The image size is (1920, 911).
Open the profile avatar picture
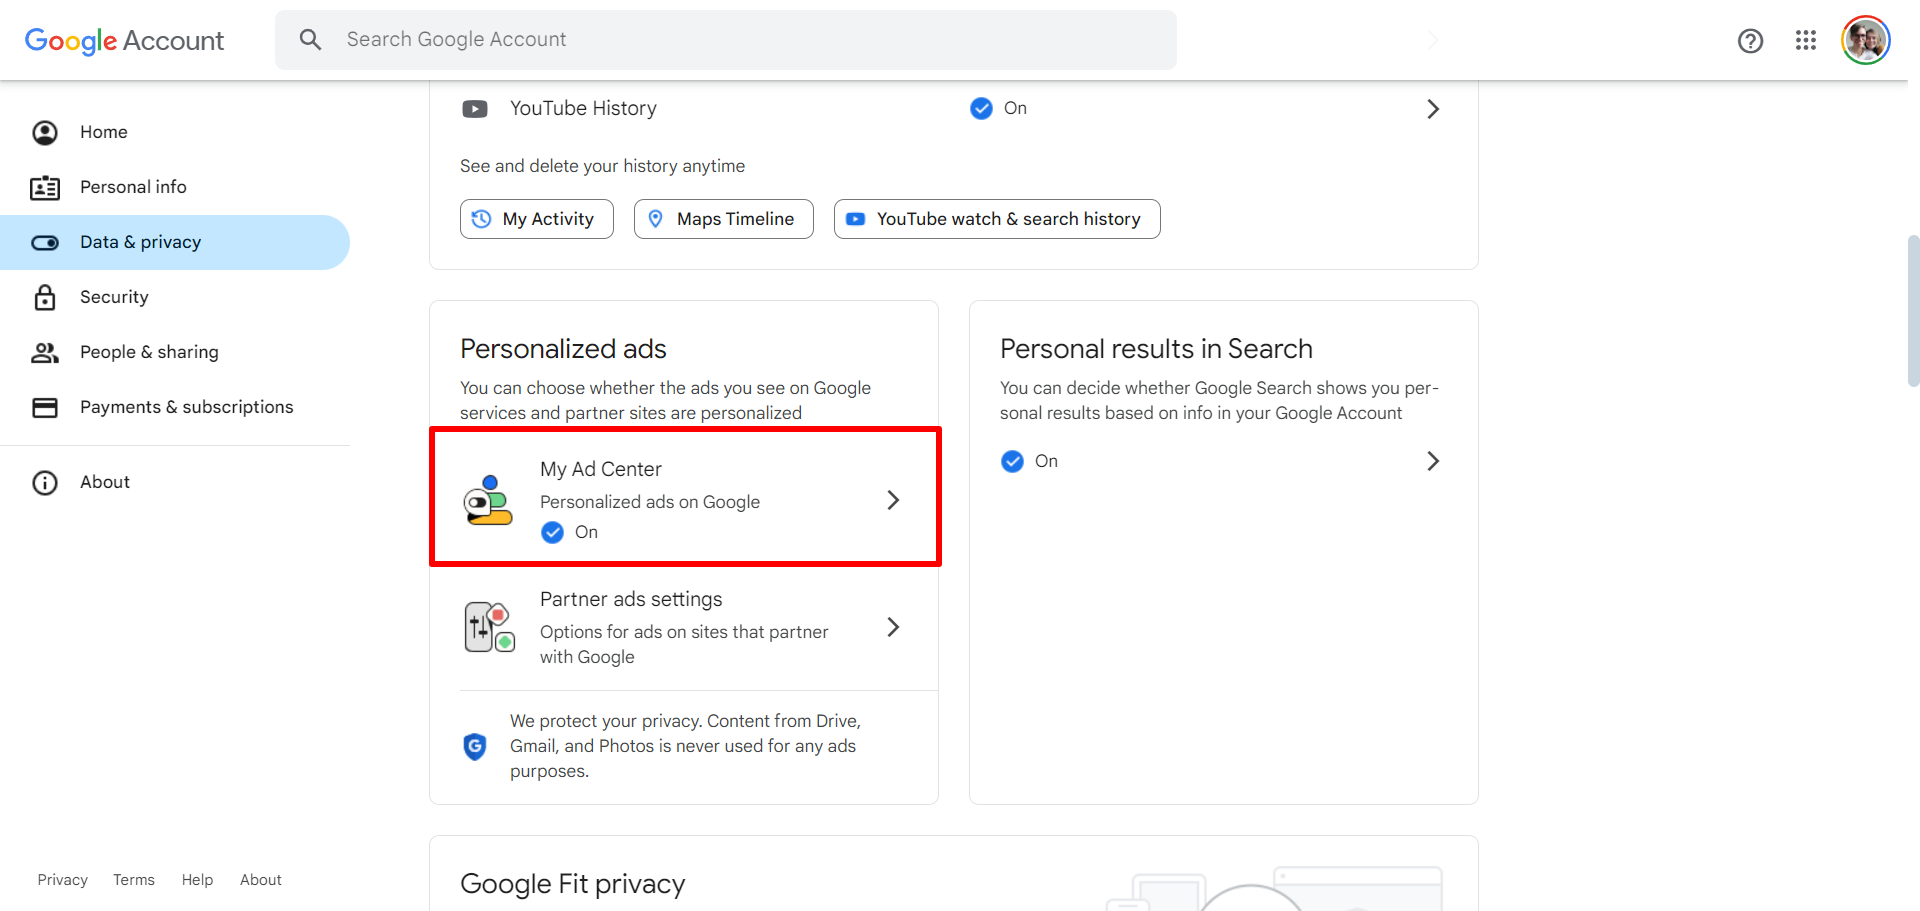point(1865,41)
